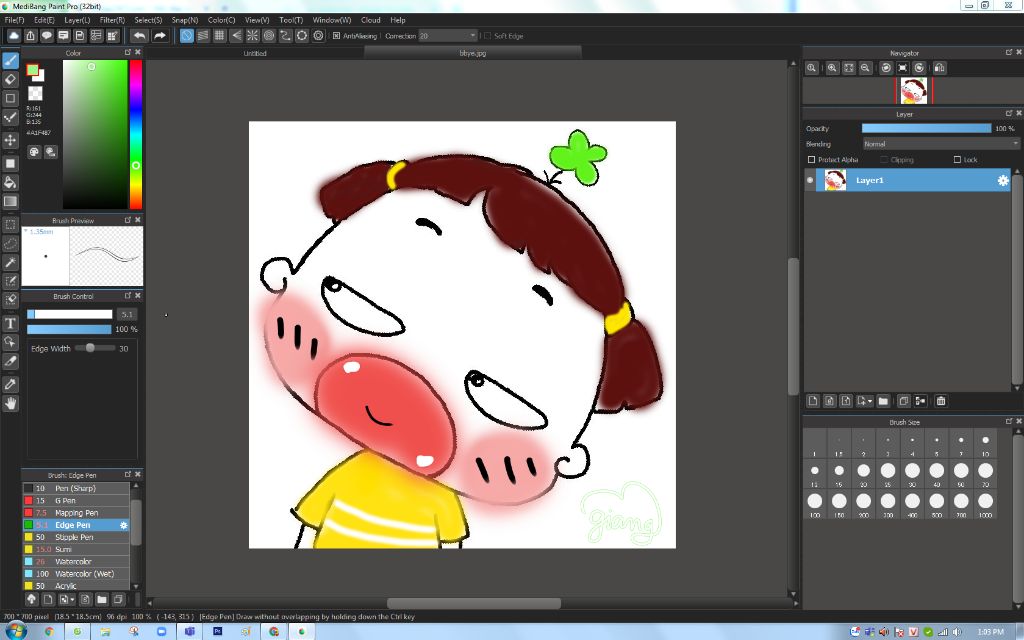Click the Windows Start button
The width and height of the screenshot is (1024, 640).
pyautogui.click(x=16, y=631)
